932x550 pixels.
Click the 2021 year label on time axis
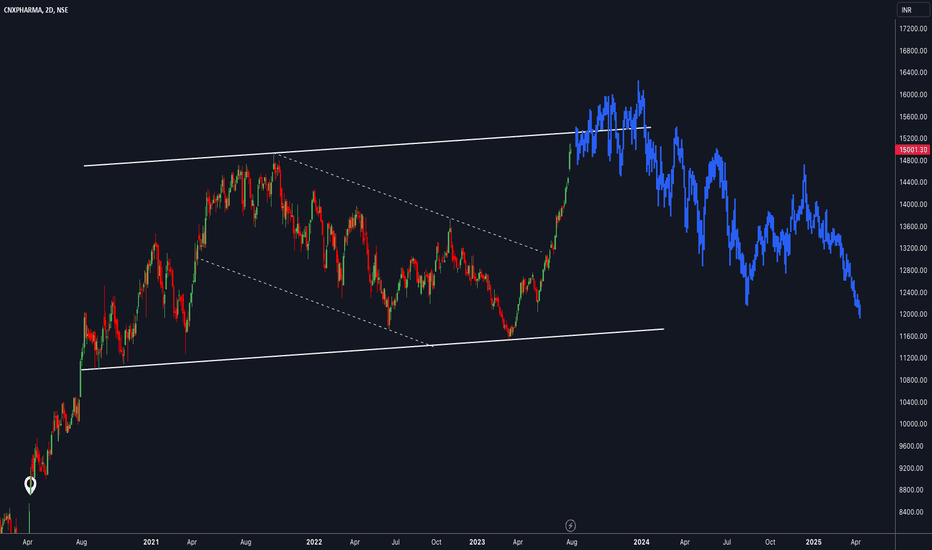(151, 542)
